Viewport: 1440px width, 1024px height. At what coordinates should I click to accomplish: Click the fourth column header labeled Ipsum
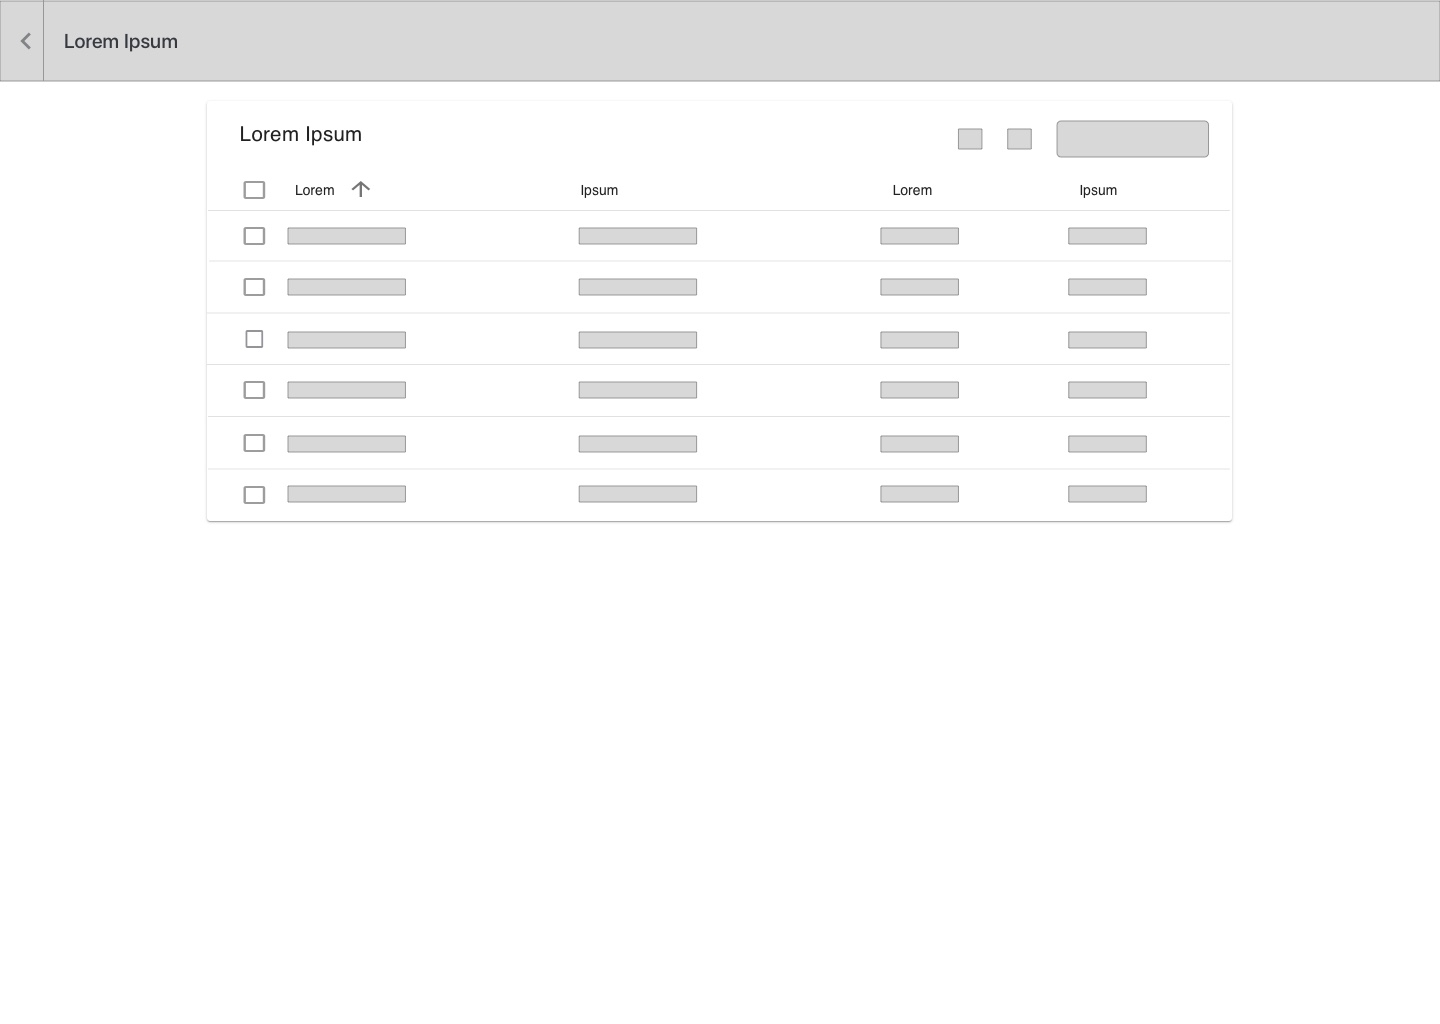1097,190
